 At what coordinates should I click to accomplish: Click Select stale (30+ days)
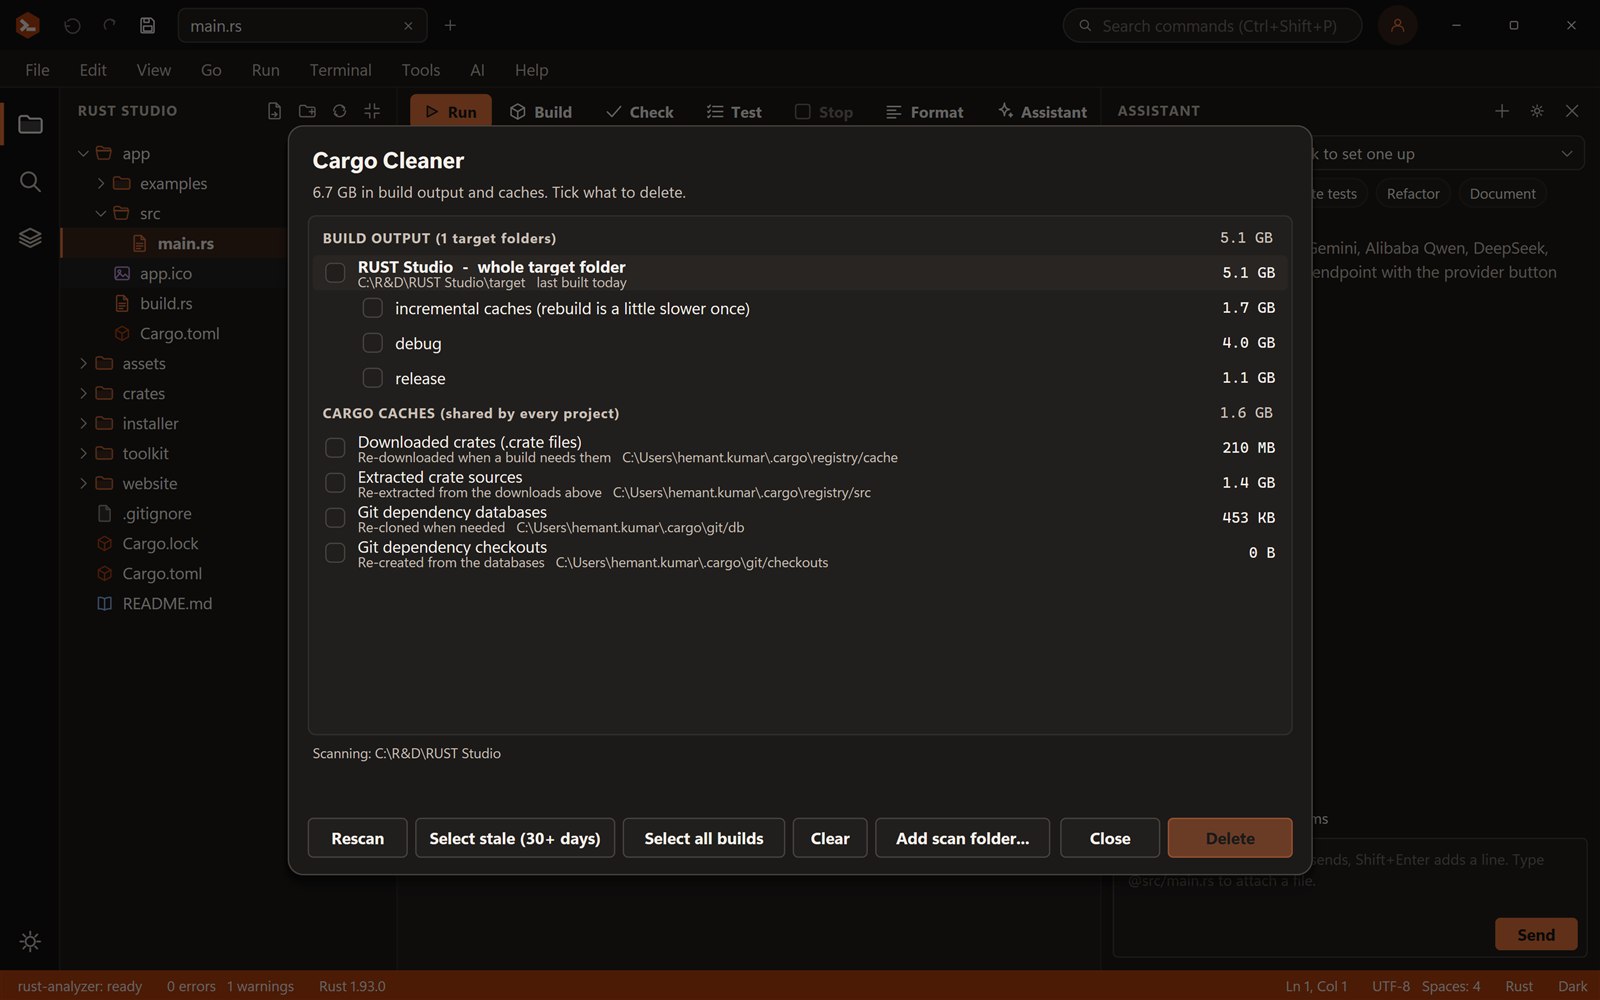coord(515,838)
